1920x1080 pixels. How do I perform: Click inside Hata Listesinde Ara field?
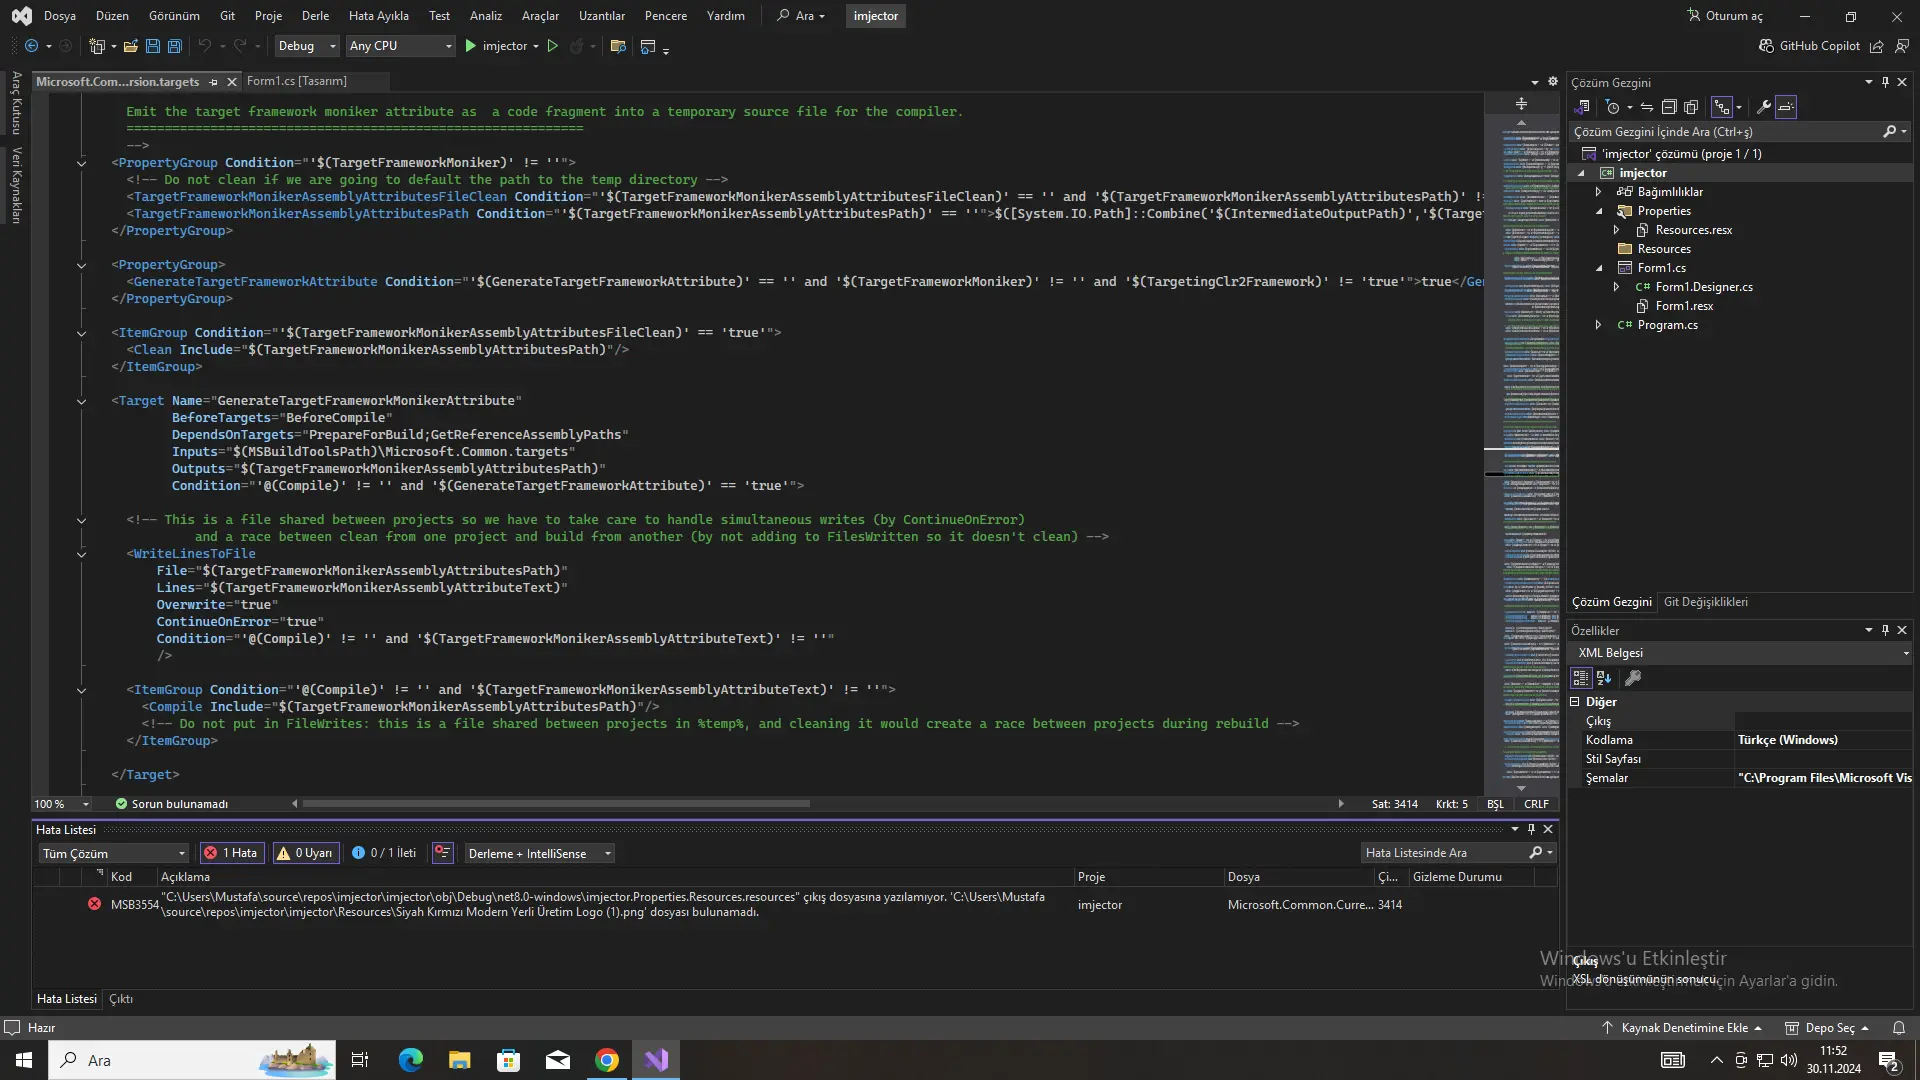click(1443, 853)
